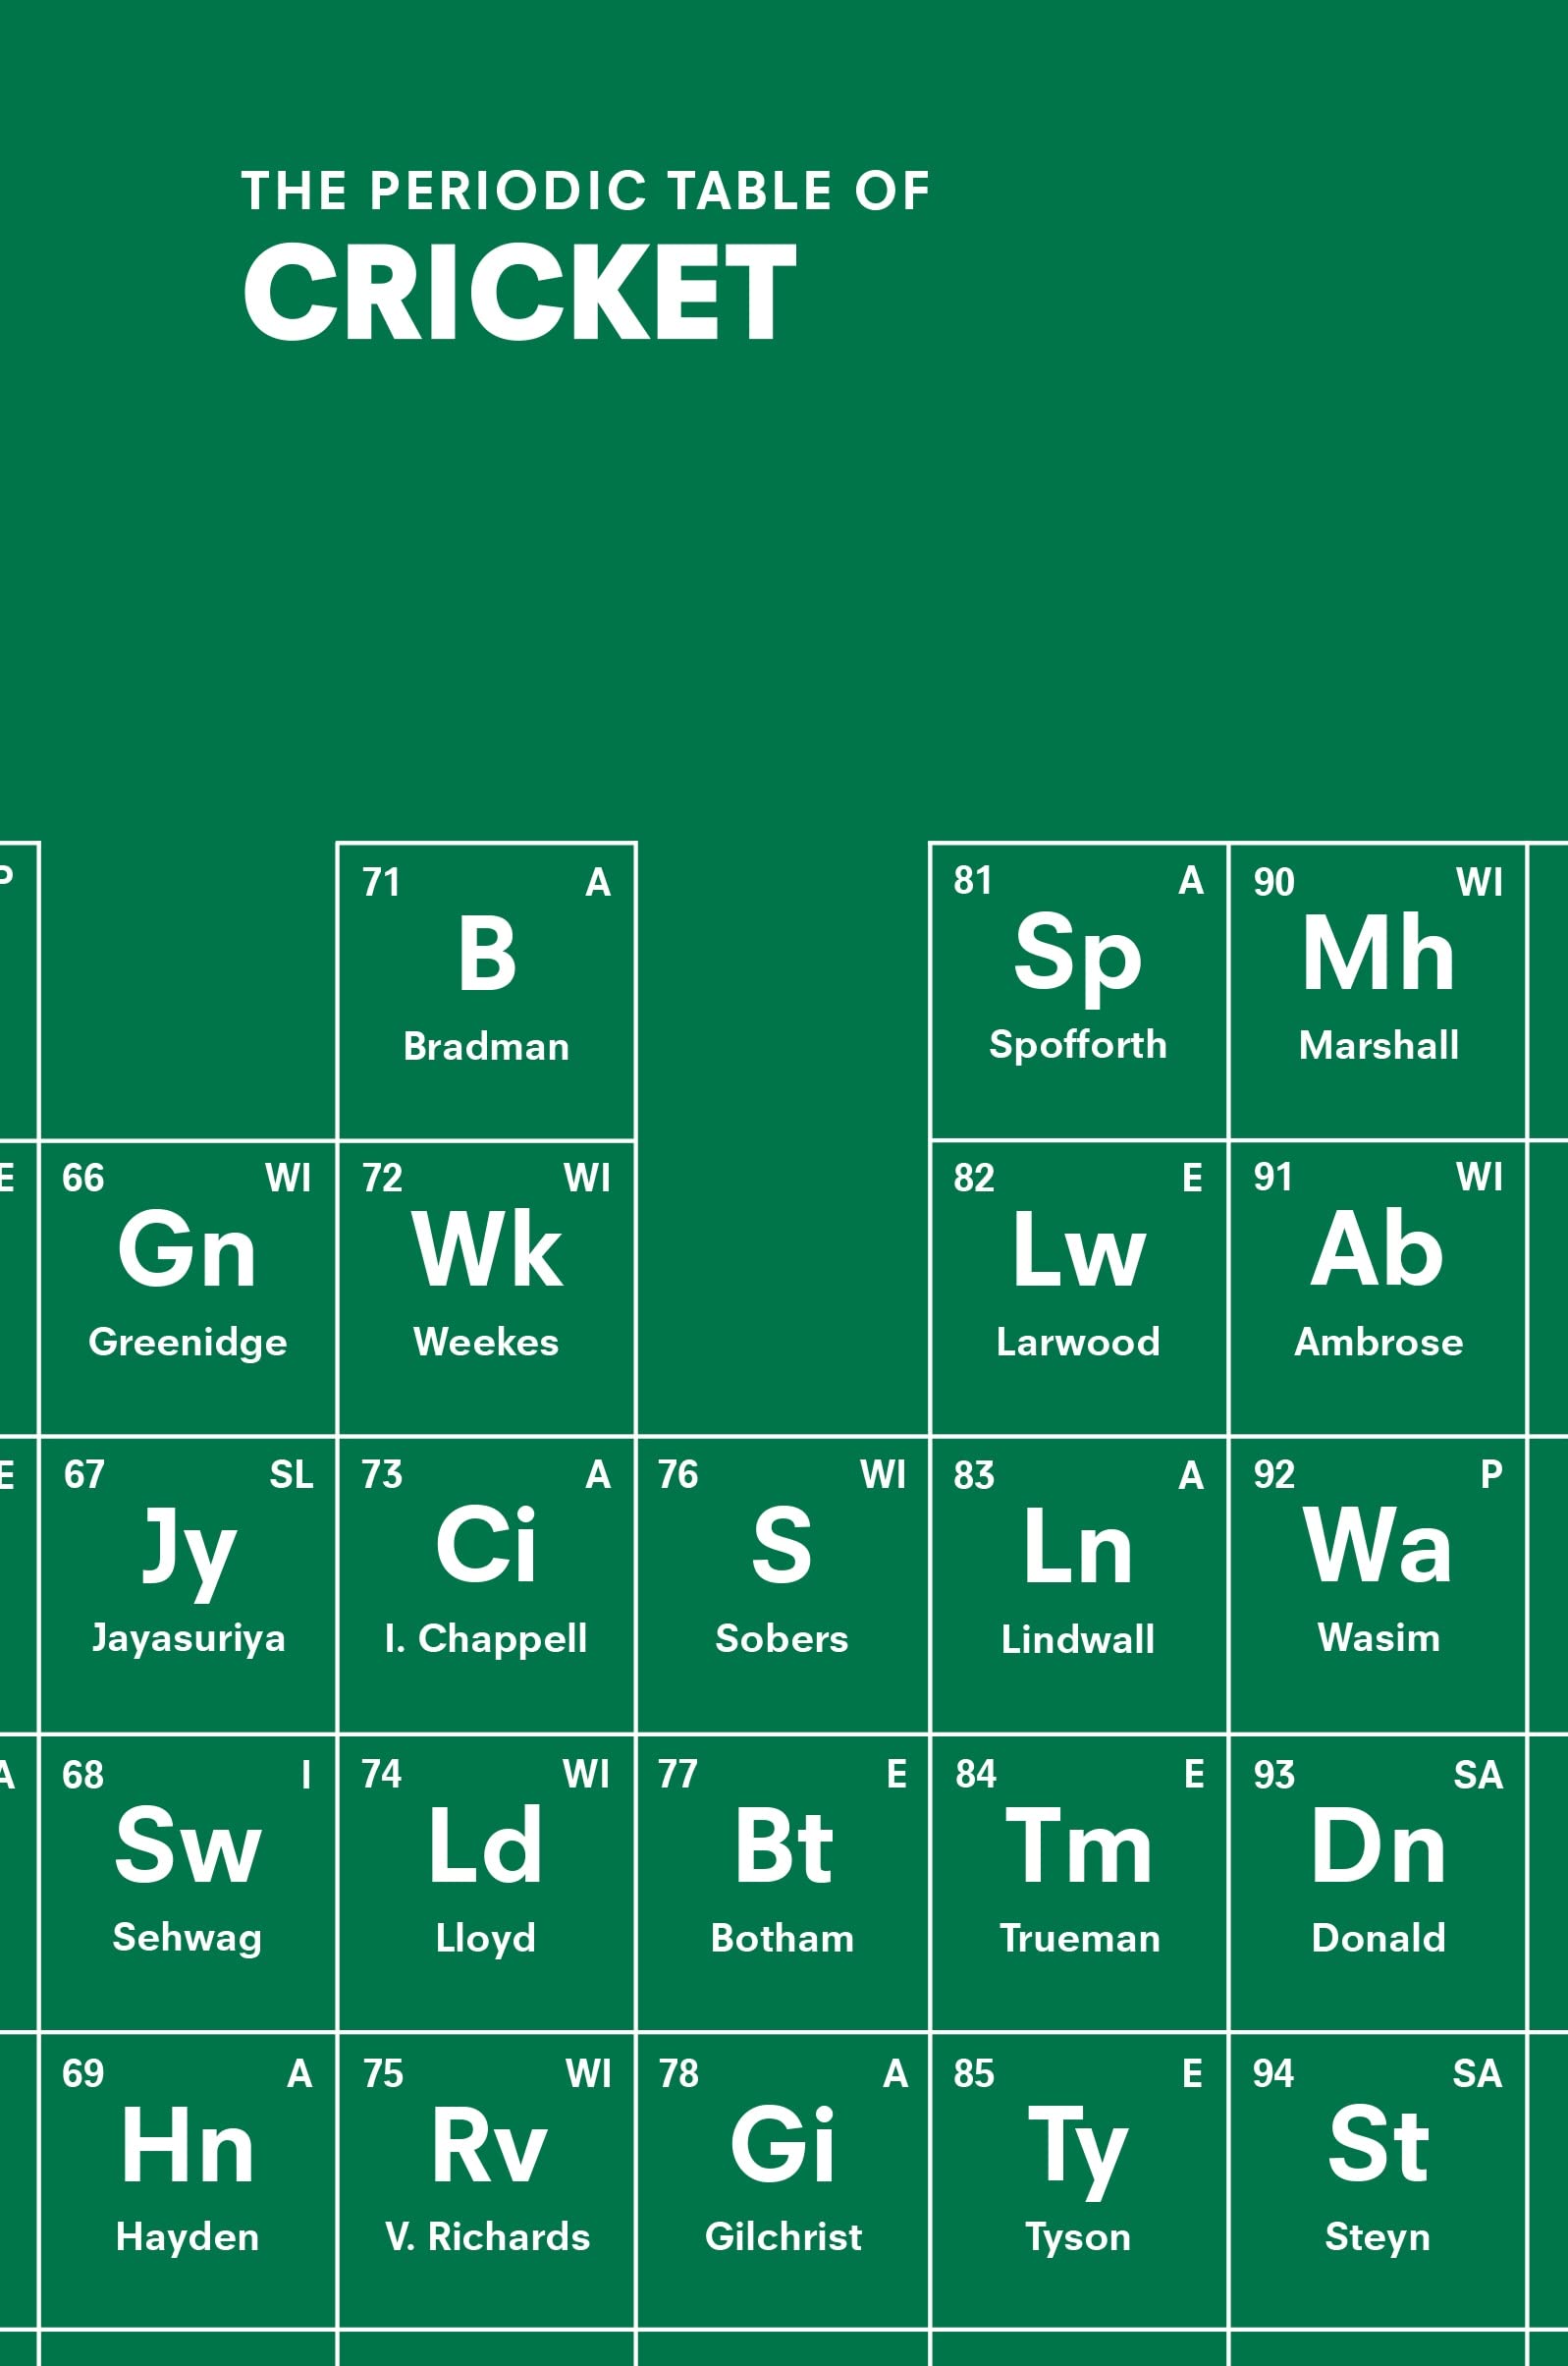Select the Spofforth element cell
The image size is (1568, 2366).
1079,991
